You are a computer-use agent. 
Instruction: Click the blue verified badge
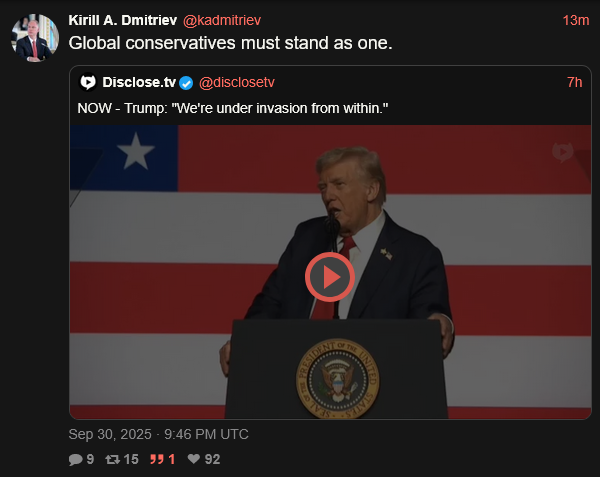coord(186,83)
